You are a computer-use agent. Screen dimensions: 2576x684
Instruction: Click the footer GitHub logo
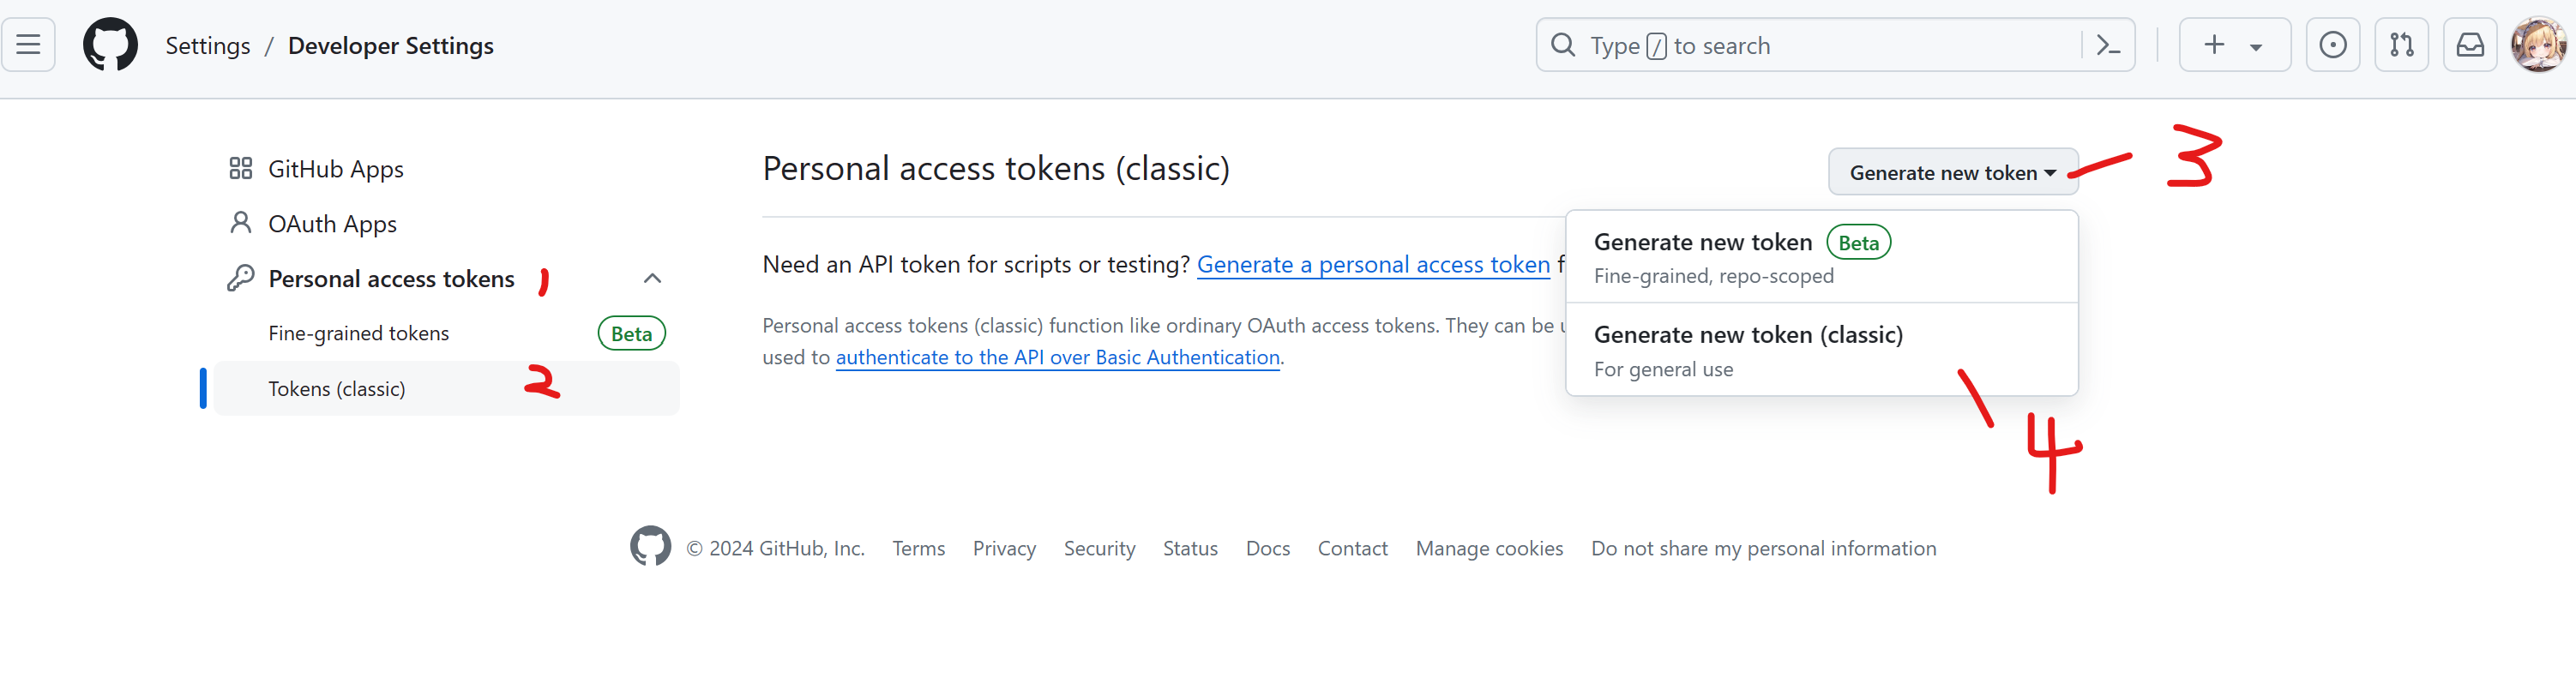[x=650, y=547]
